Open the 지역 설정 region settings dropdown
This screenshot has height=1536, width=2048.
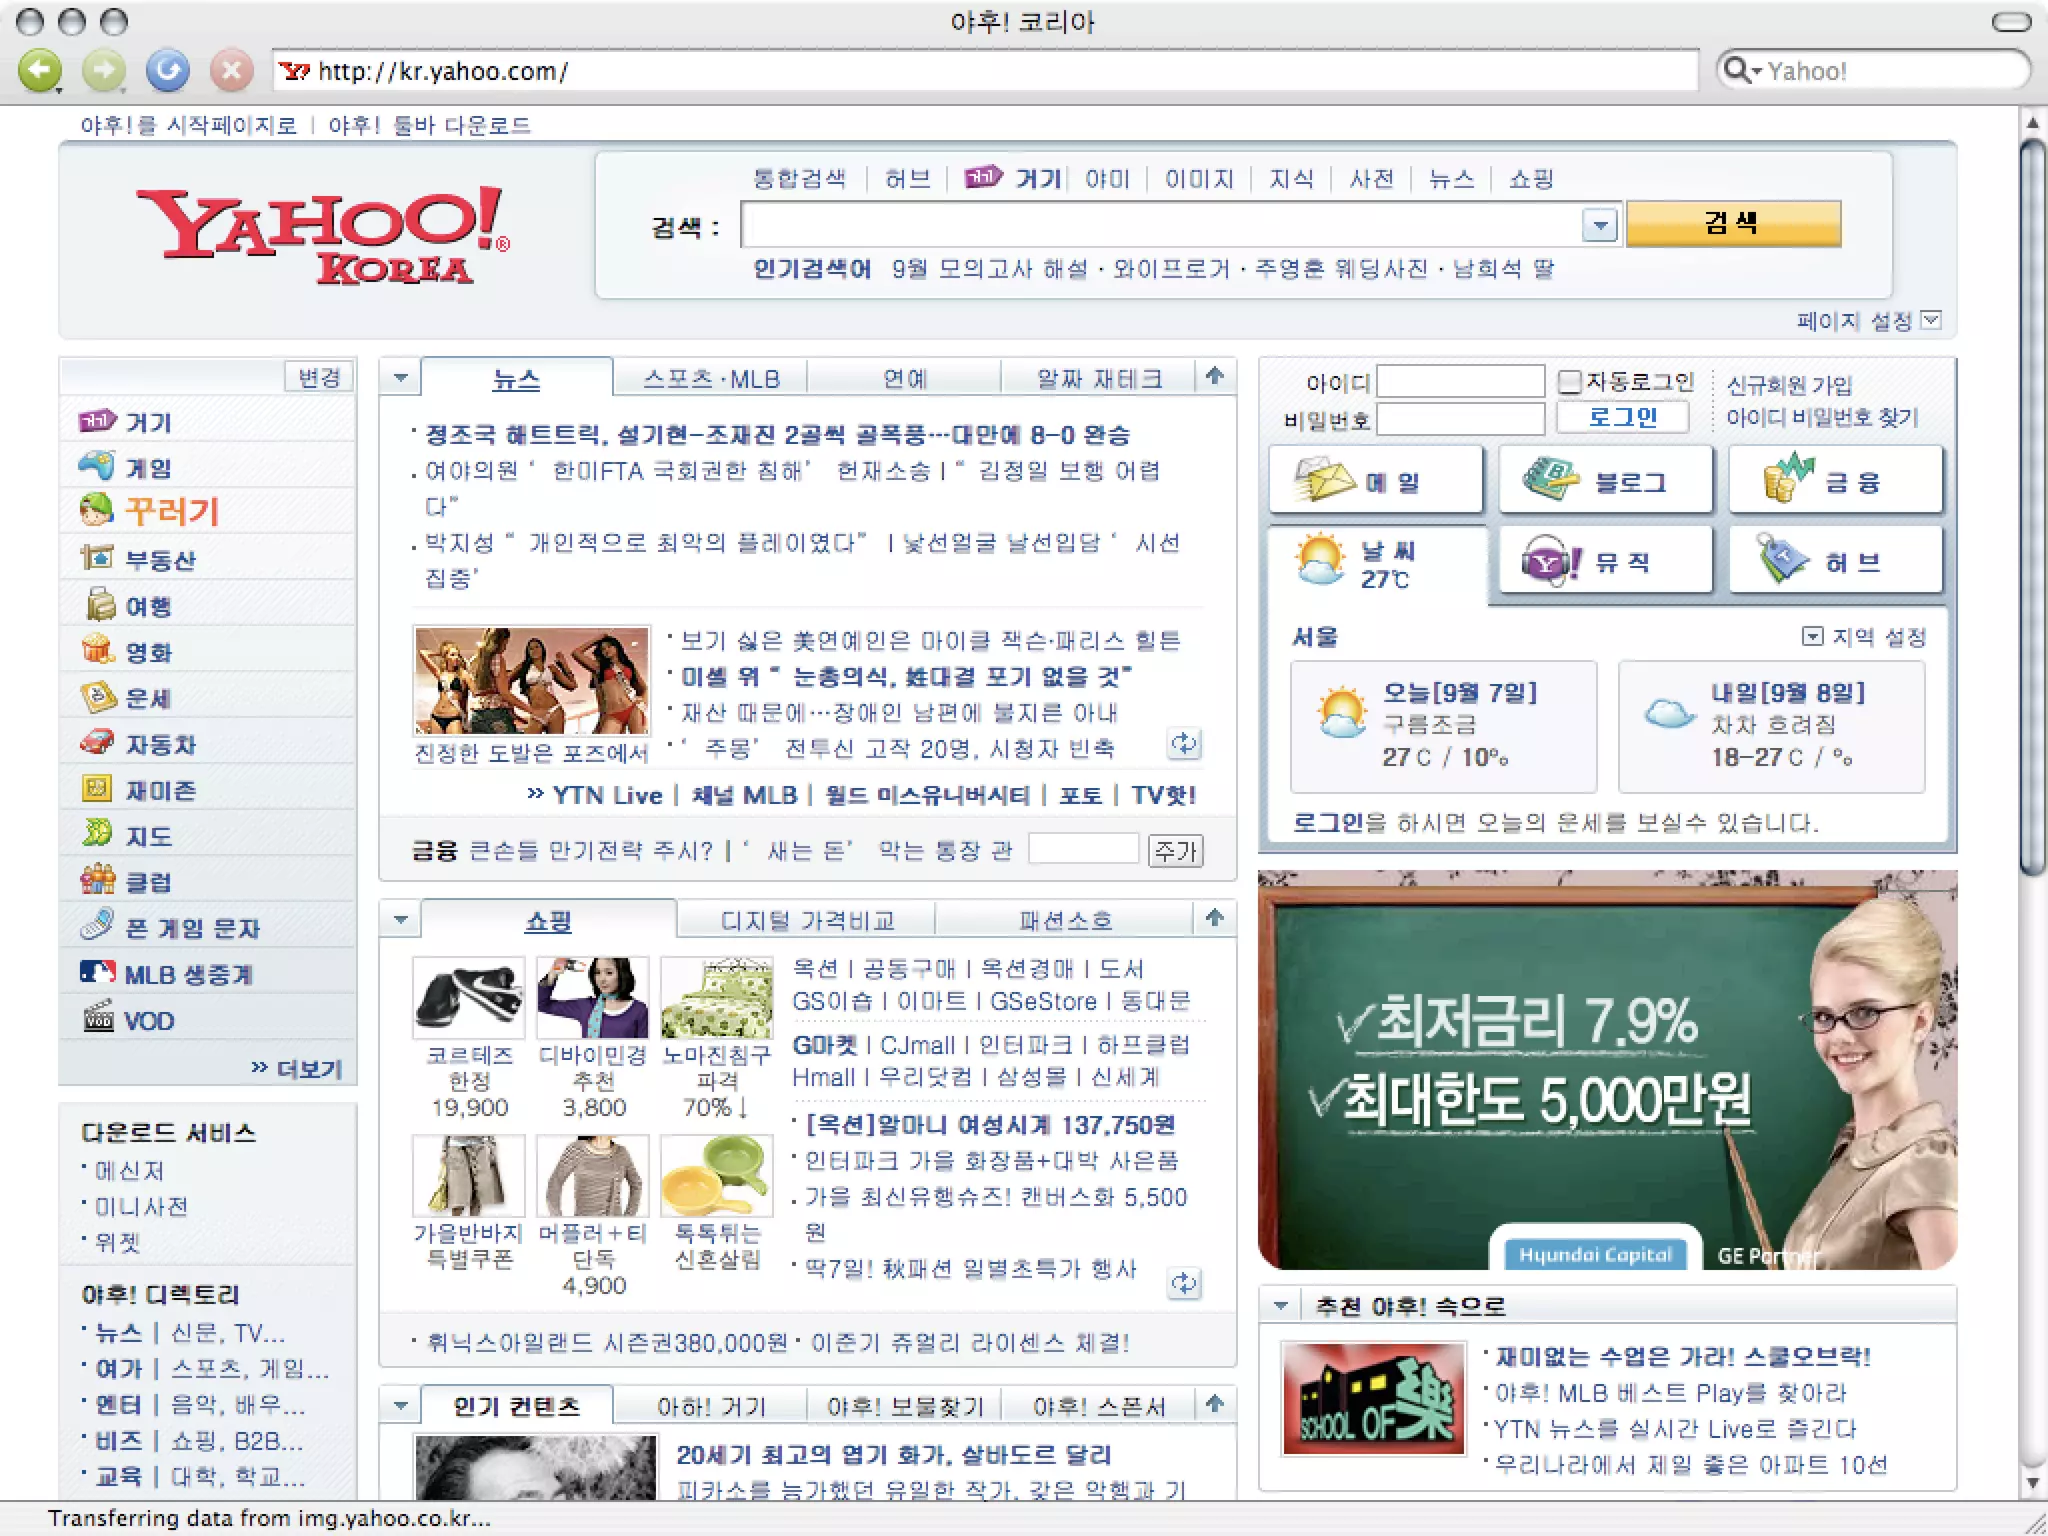pos(1811,636)
